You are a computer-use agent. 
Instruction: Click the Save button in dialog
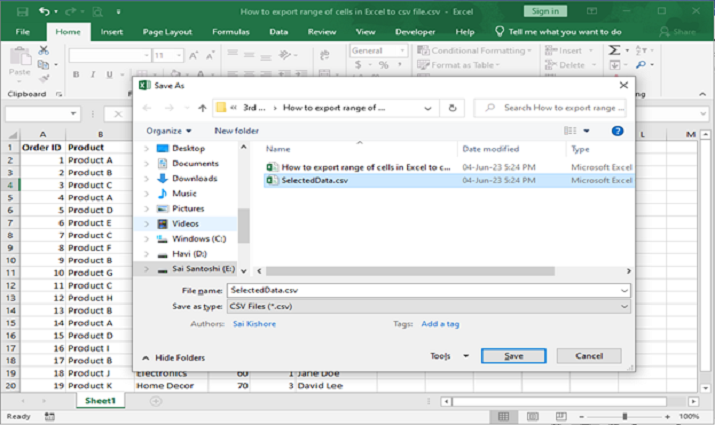(x=513, y=356)
